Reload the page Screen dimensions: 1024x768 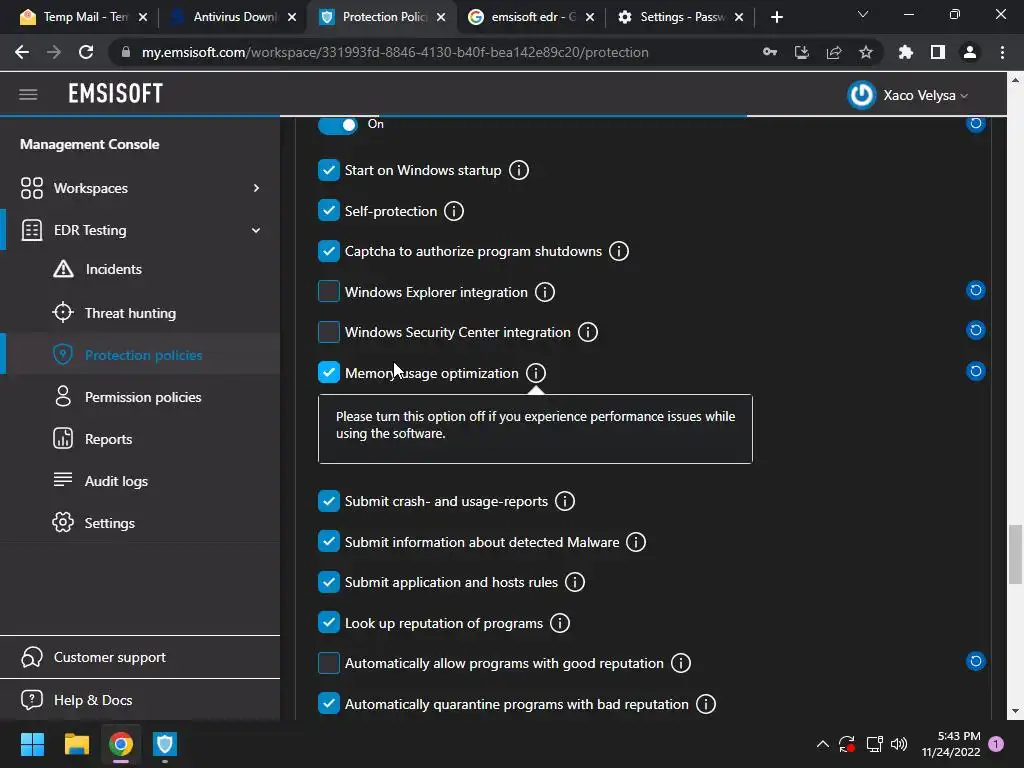click(86, 52)
